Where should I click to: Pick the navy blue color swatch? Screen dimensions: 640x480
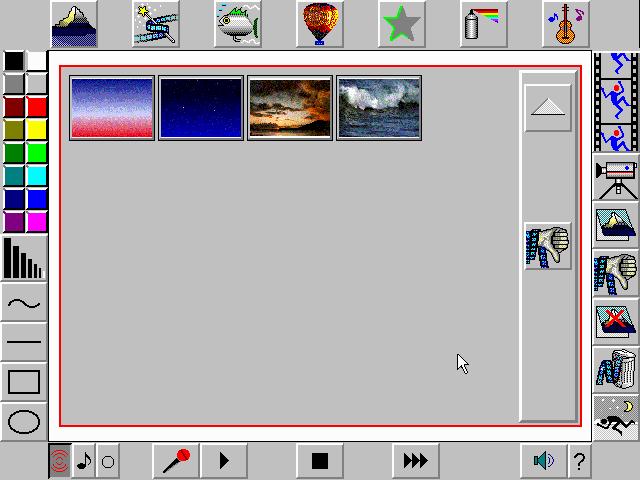coord(14,199)
